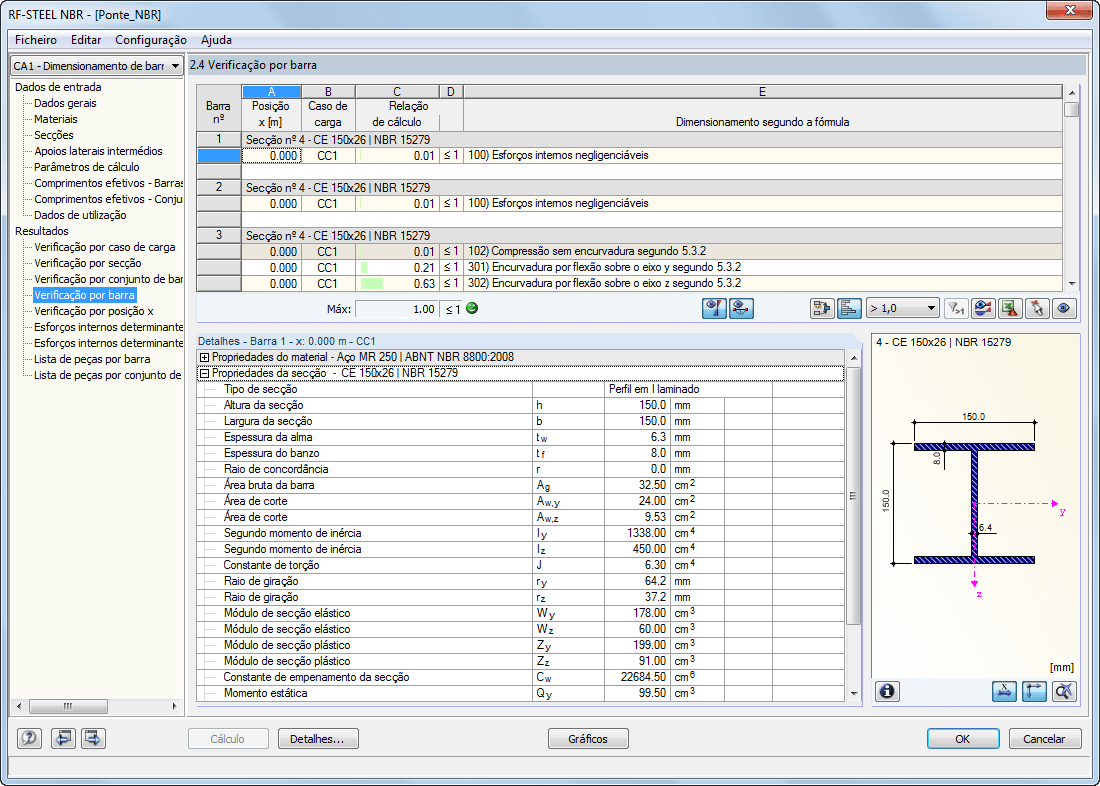Image resolution: width=1100 pixels, height=786 pixels.
Task: Open the Configuração menu
Action: coord(151,40)
